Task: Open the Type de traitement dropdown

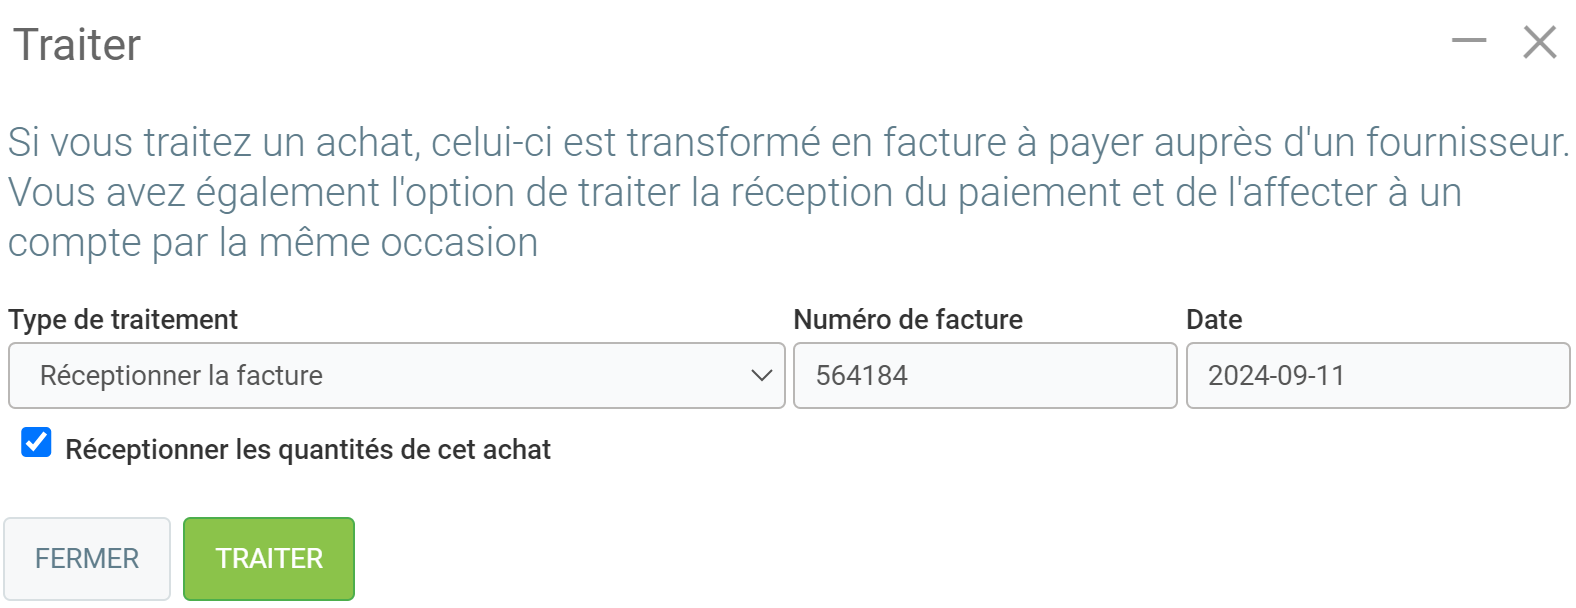Action: (396, 376)
